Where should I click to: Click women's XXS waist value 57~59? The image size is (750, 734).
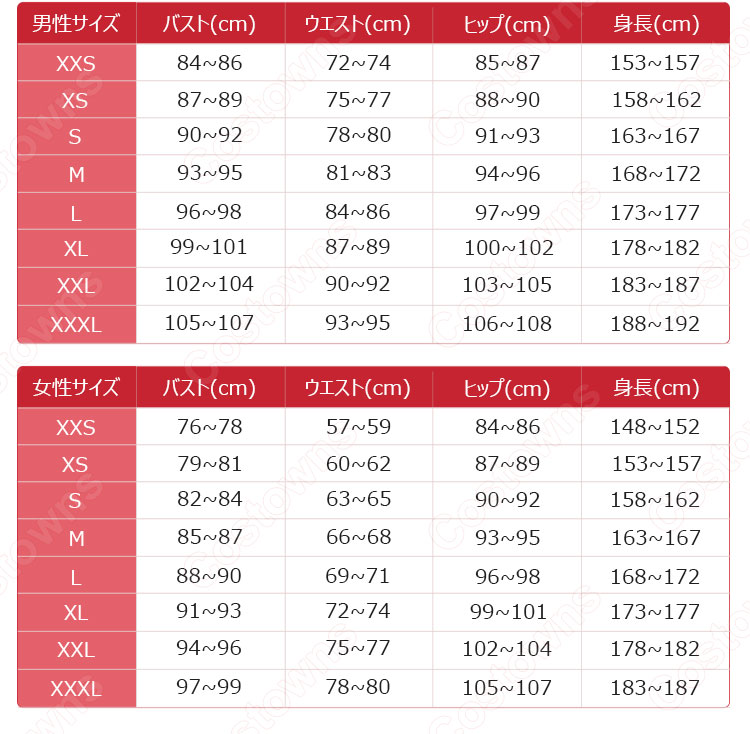pos(357,427)
